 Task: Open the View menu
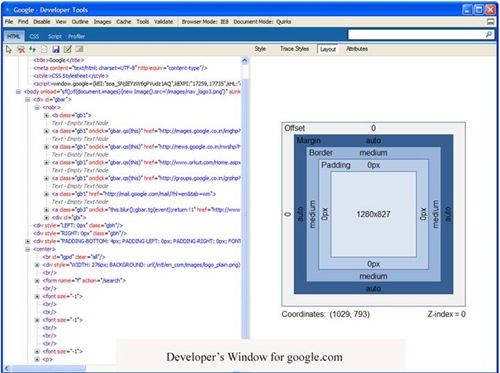(x=61, y=22)
